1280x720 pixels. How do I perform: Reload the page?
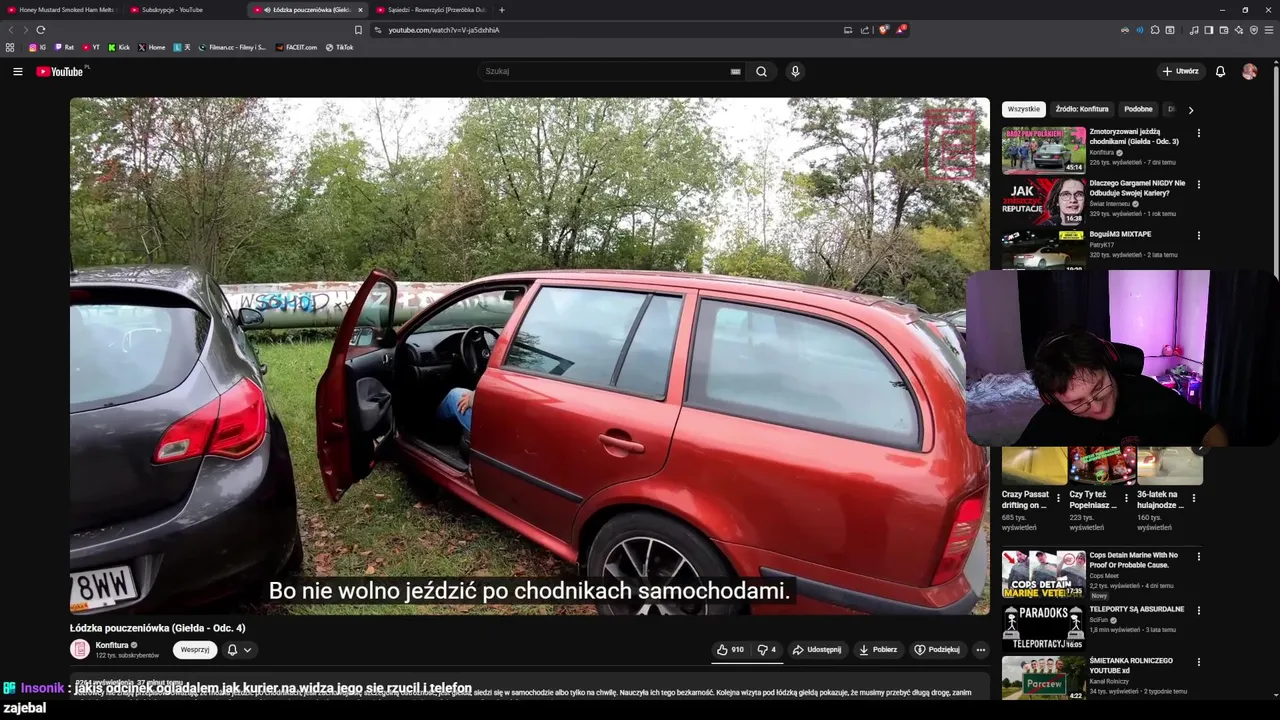(x=40, y=30)
